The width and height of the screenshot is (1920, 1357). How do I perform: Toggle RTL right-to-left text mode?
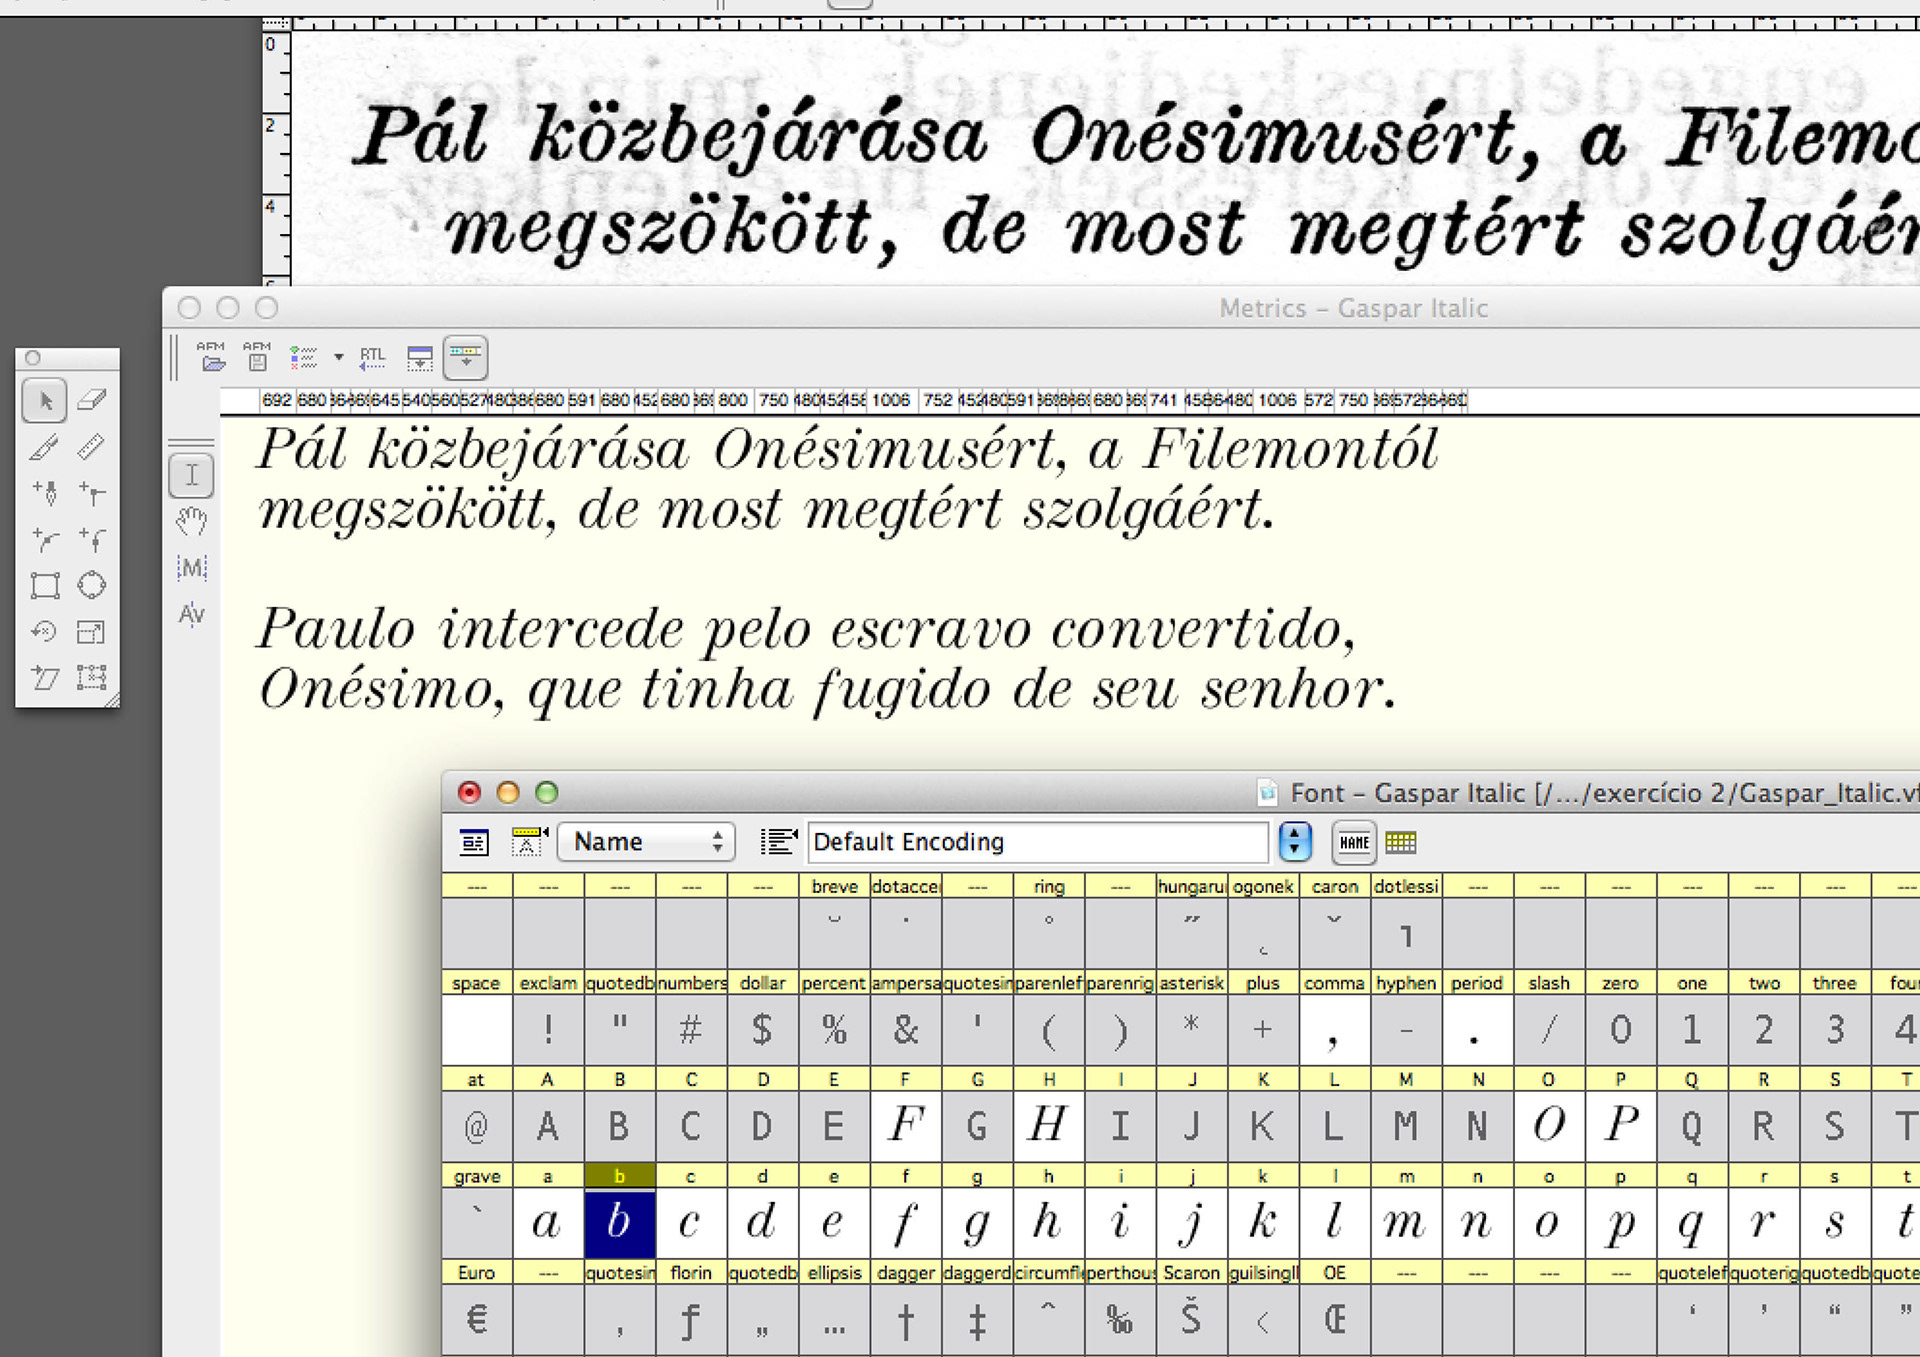[x=372, y=357]
